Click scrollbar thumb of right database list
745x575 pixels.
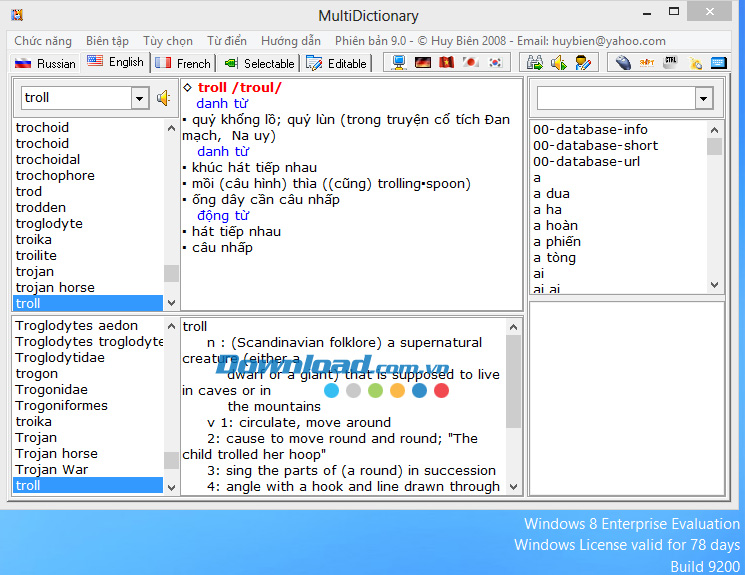(x=714, y=146)
